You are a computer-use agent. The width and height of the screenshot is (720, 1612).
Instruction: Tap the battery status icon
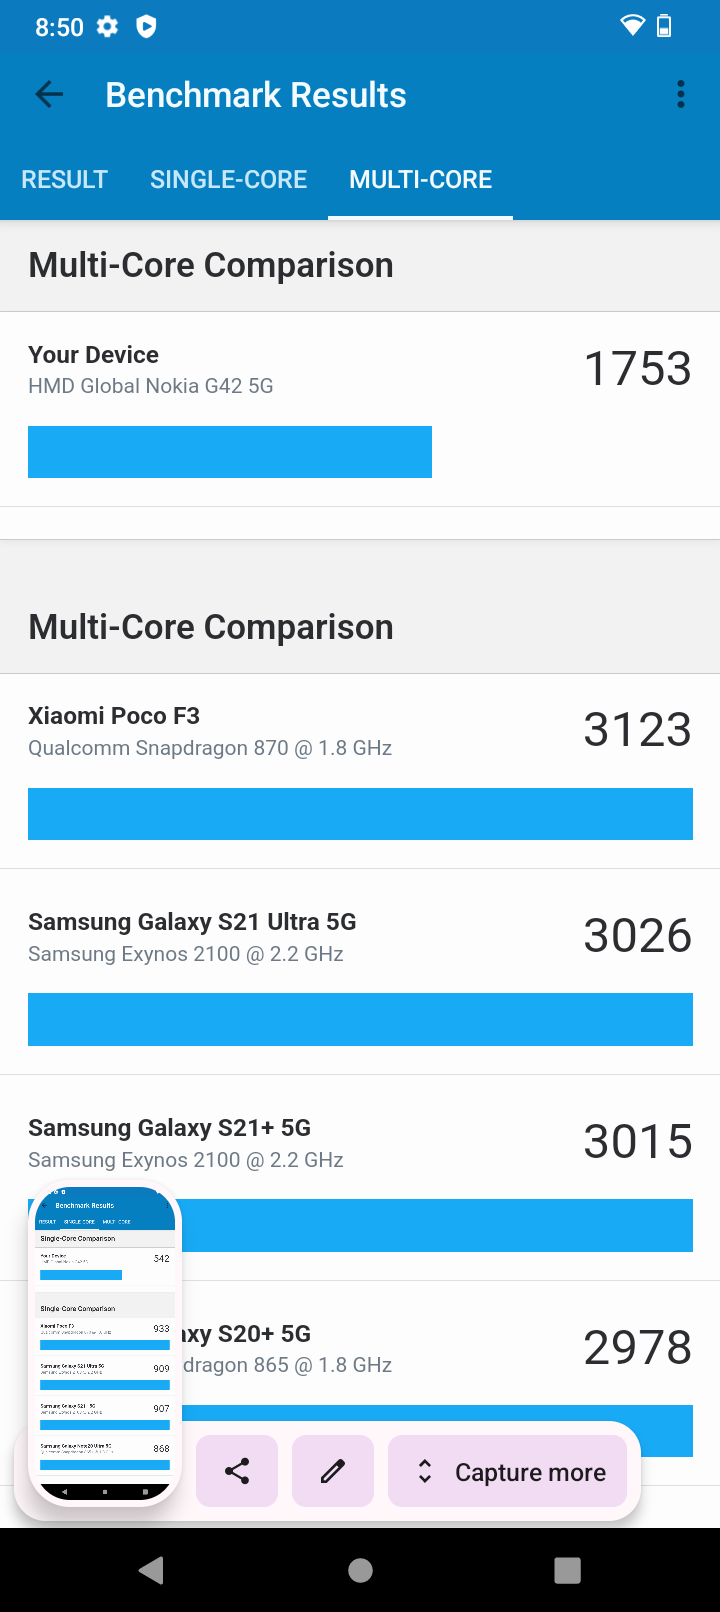pyautogui.click(x=664, y=26)
